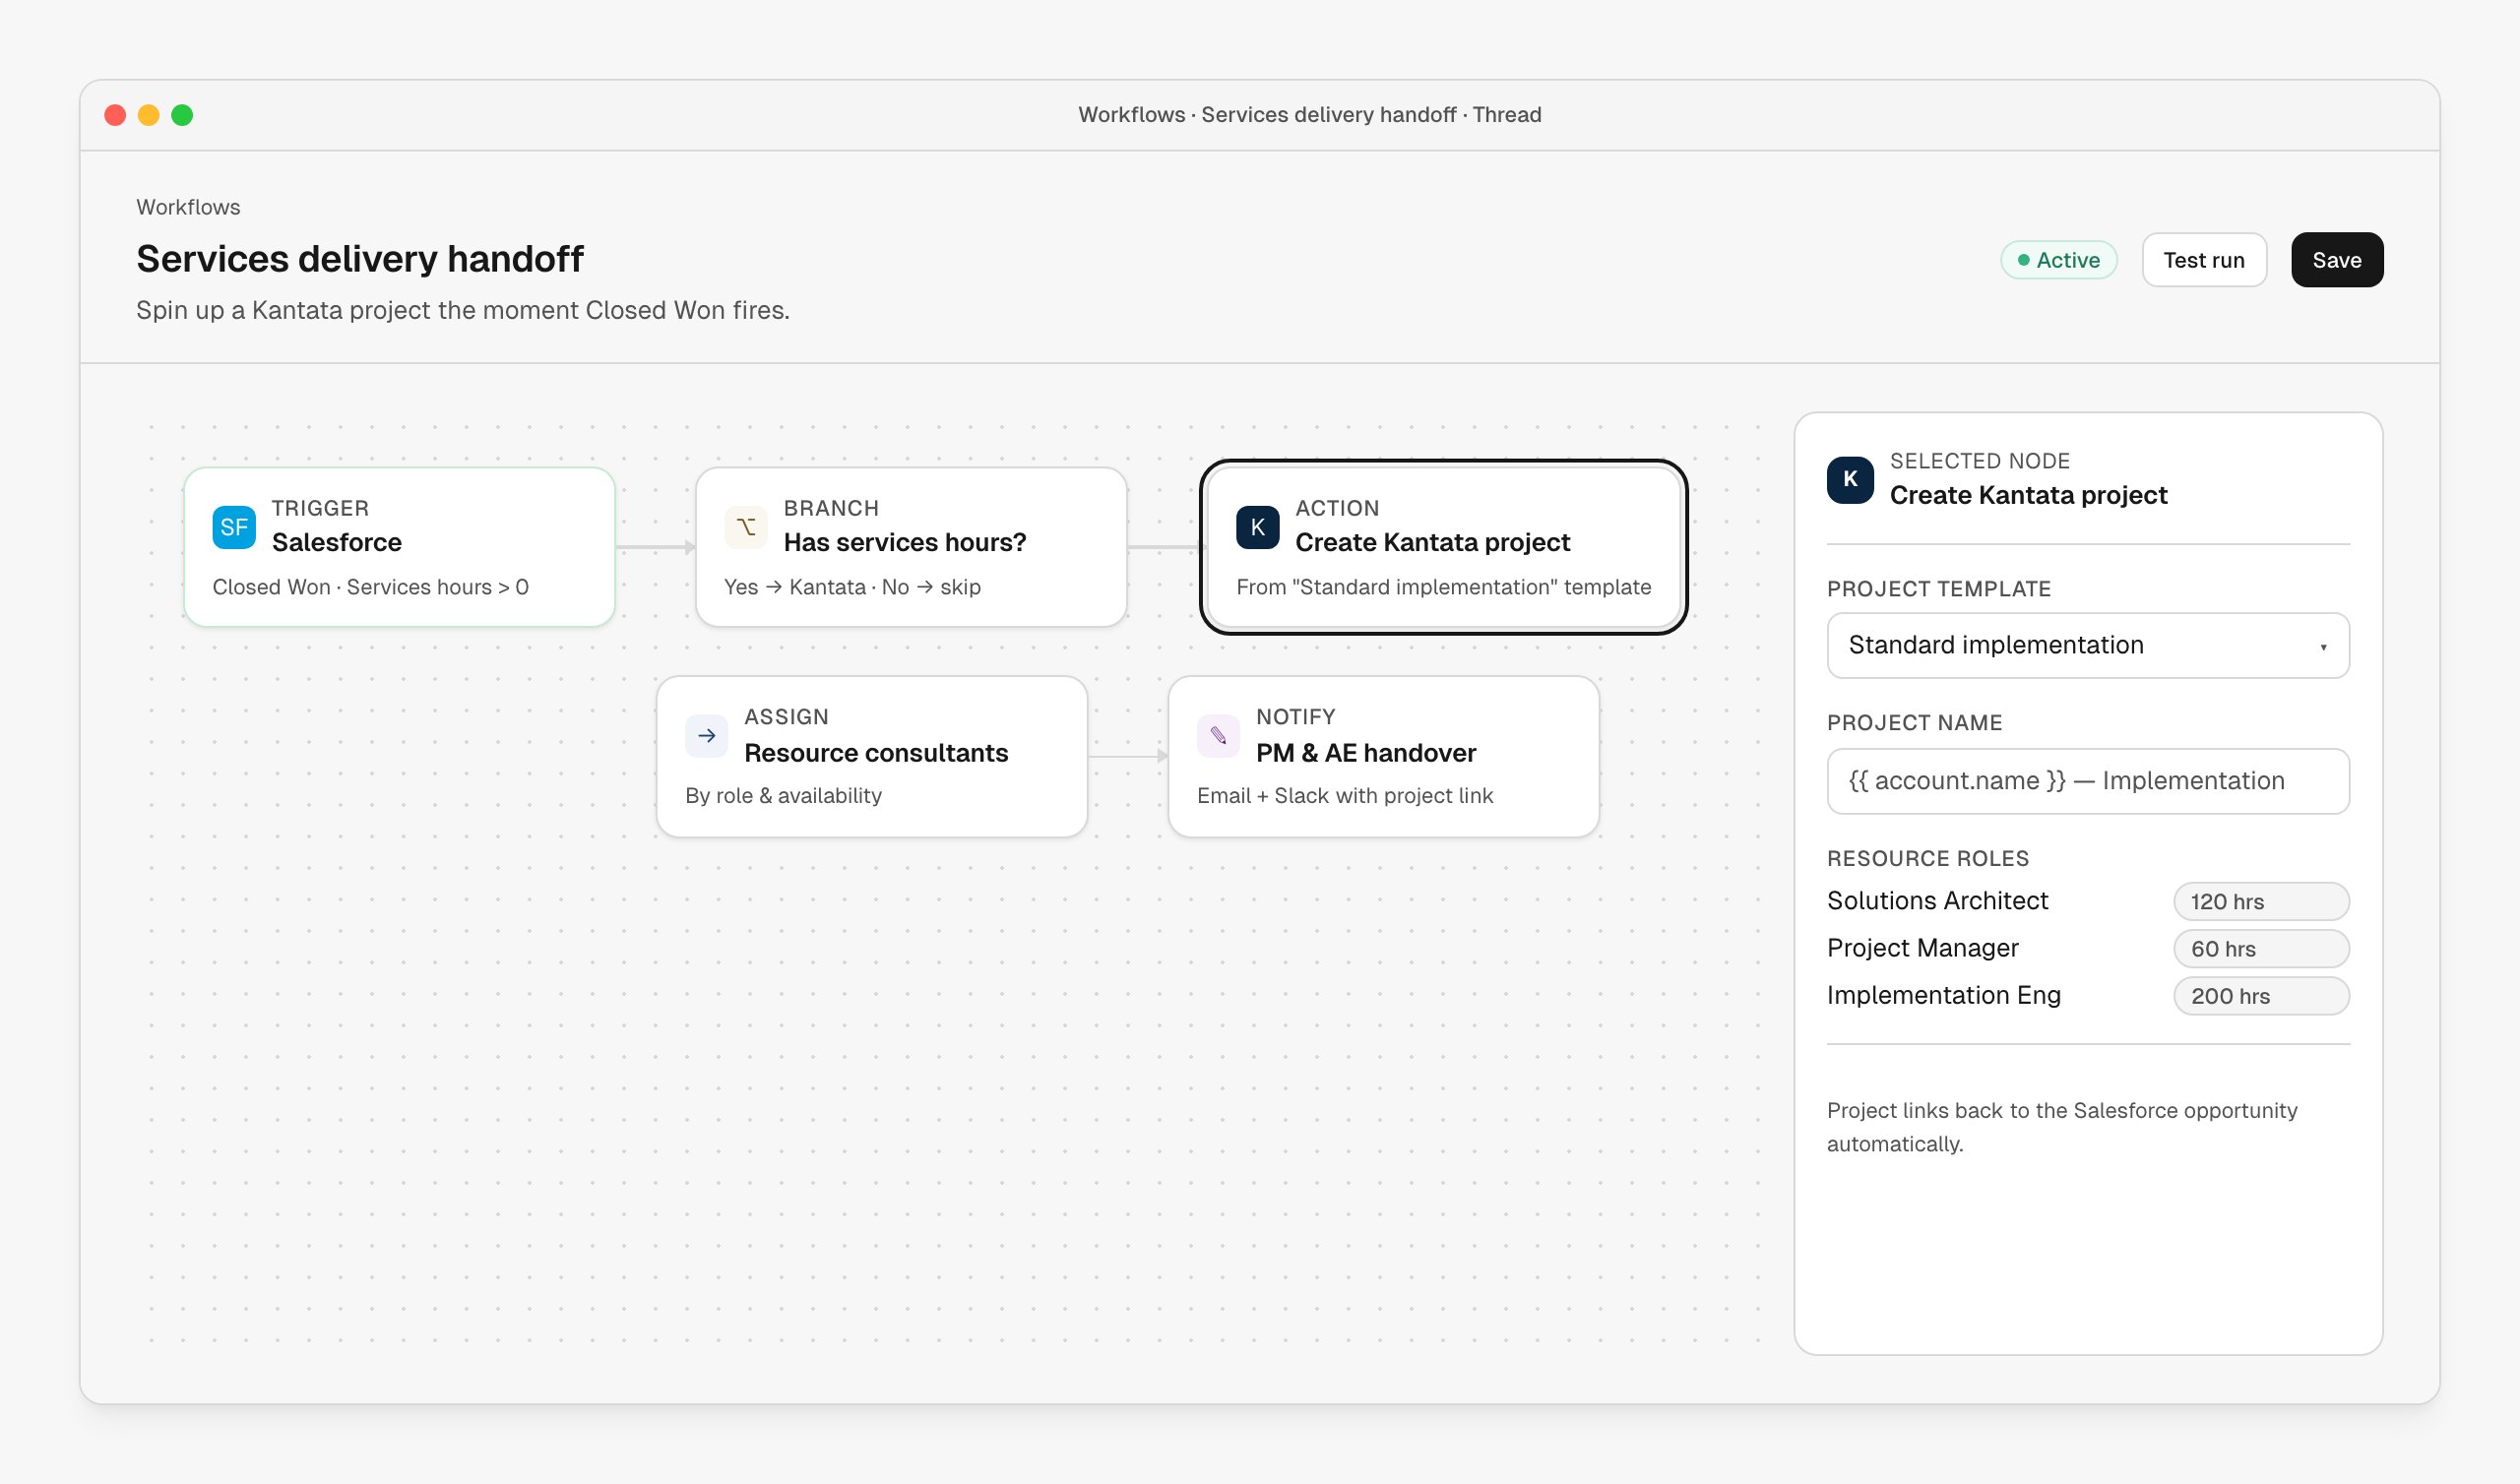Viewport: 2520px width, 1484px height.
Task: Select the PM & AE handover notify node
Action: [1384, 756]
